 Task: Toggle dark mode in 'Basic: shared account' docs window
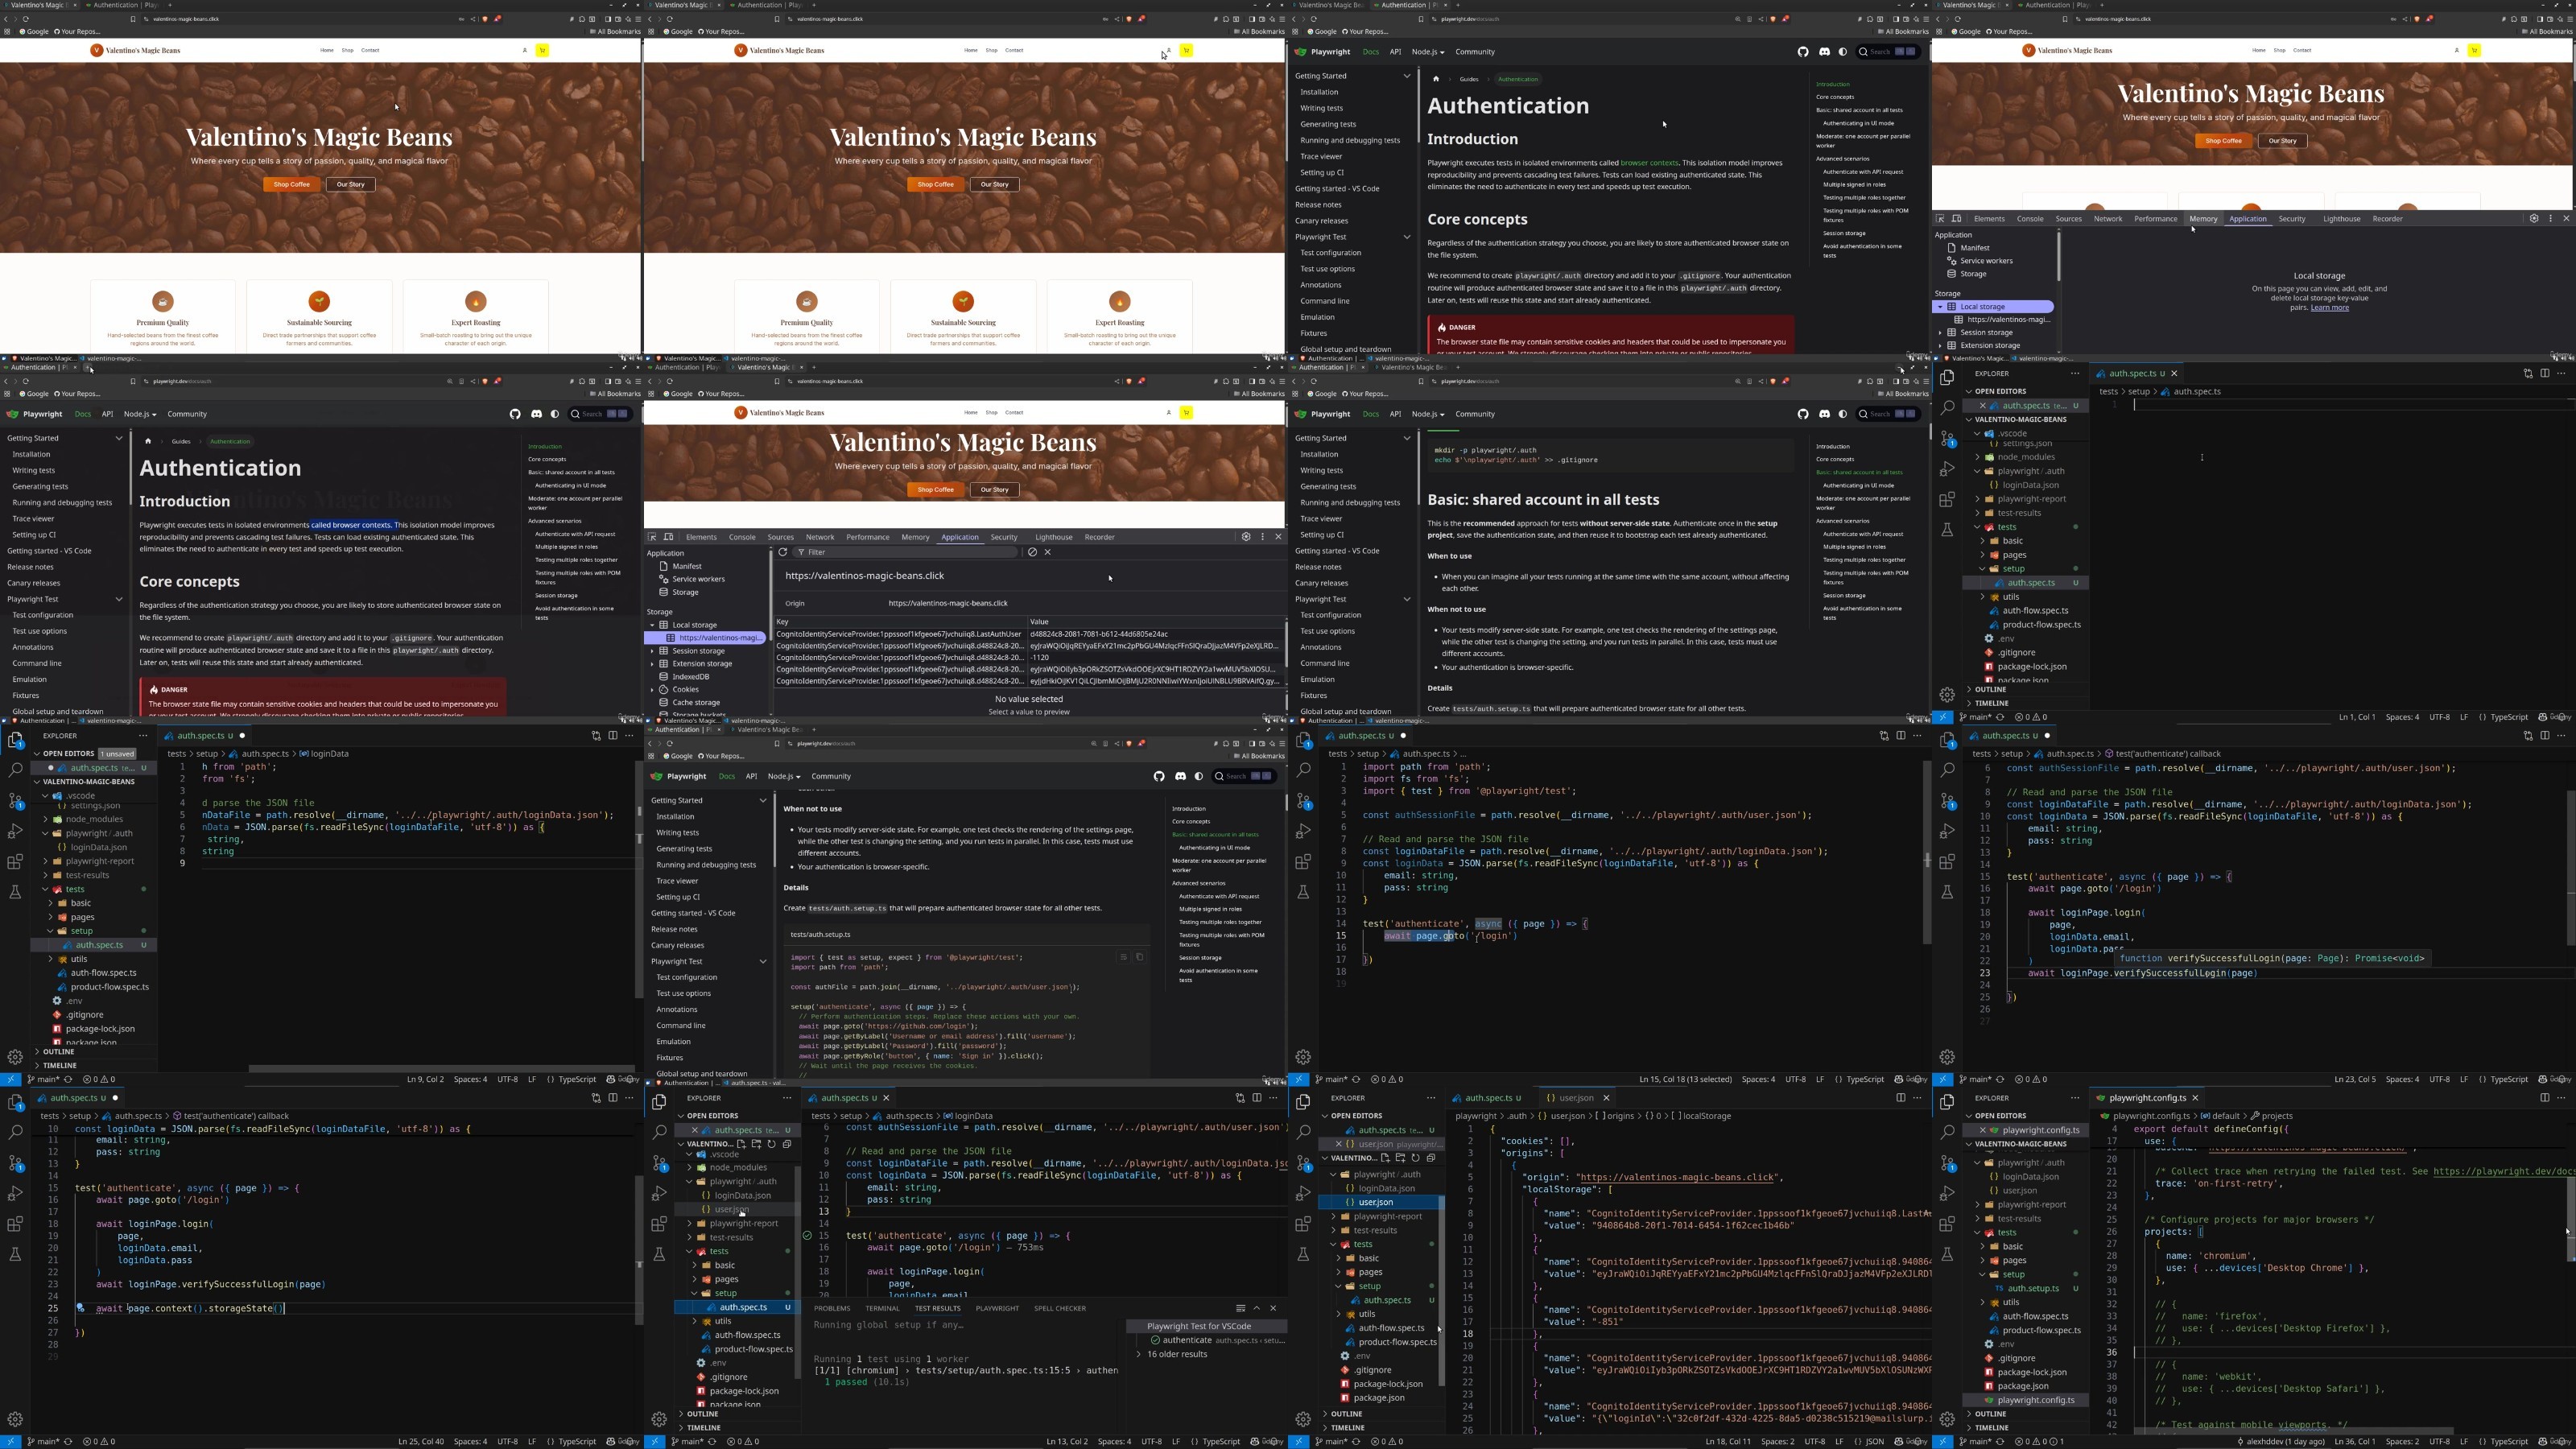pos(1843,414)
